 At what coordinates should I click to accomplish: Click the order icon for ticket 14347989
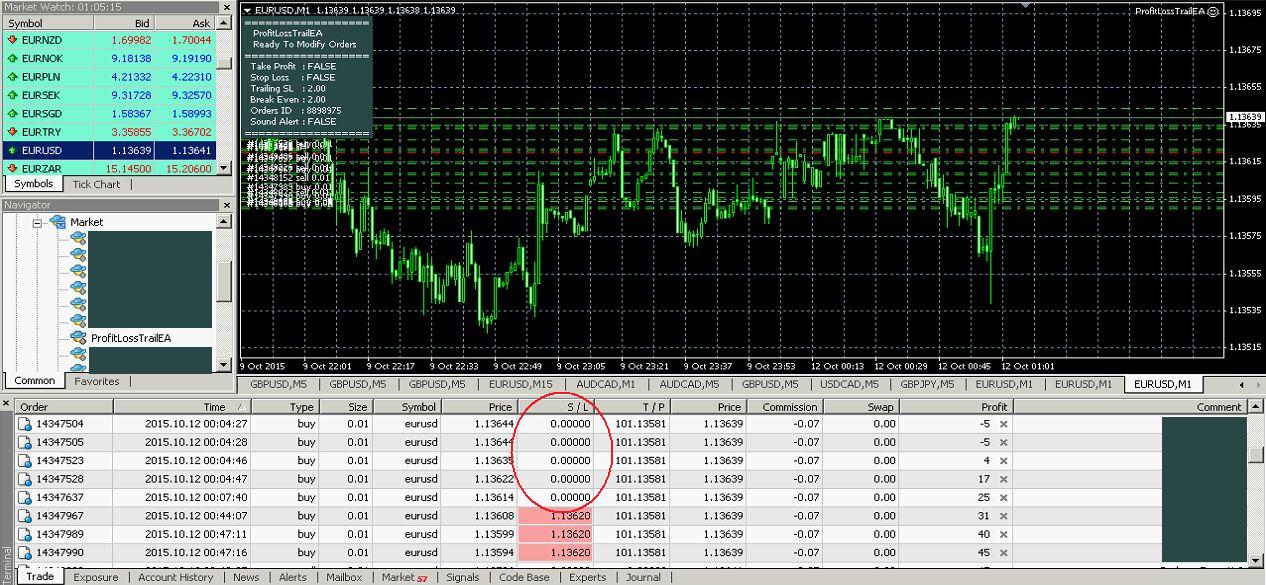[25, 534]
